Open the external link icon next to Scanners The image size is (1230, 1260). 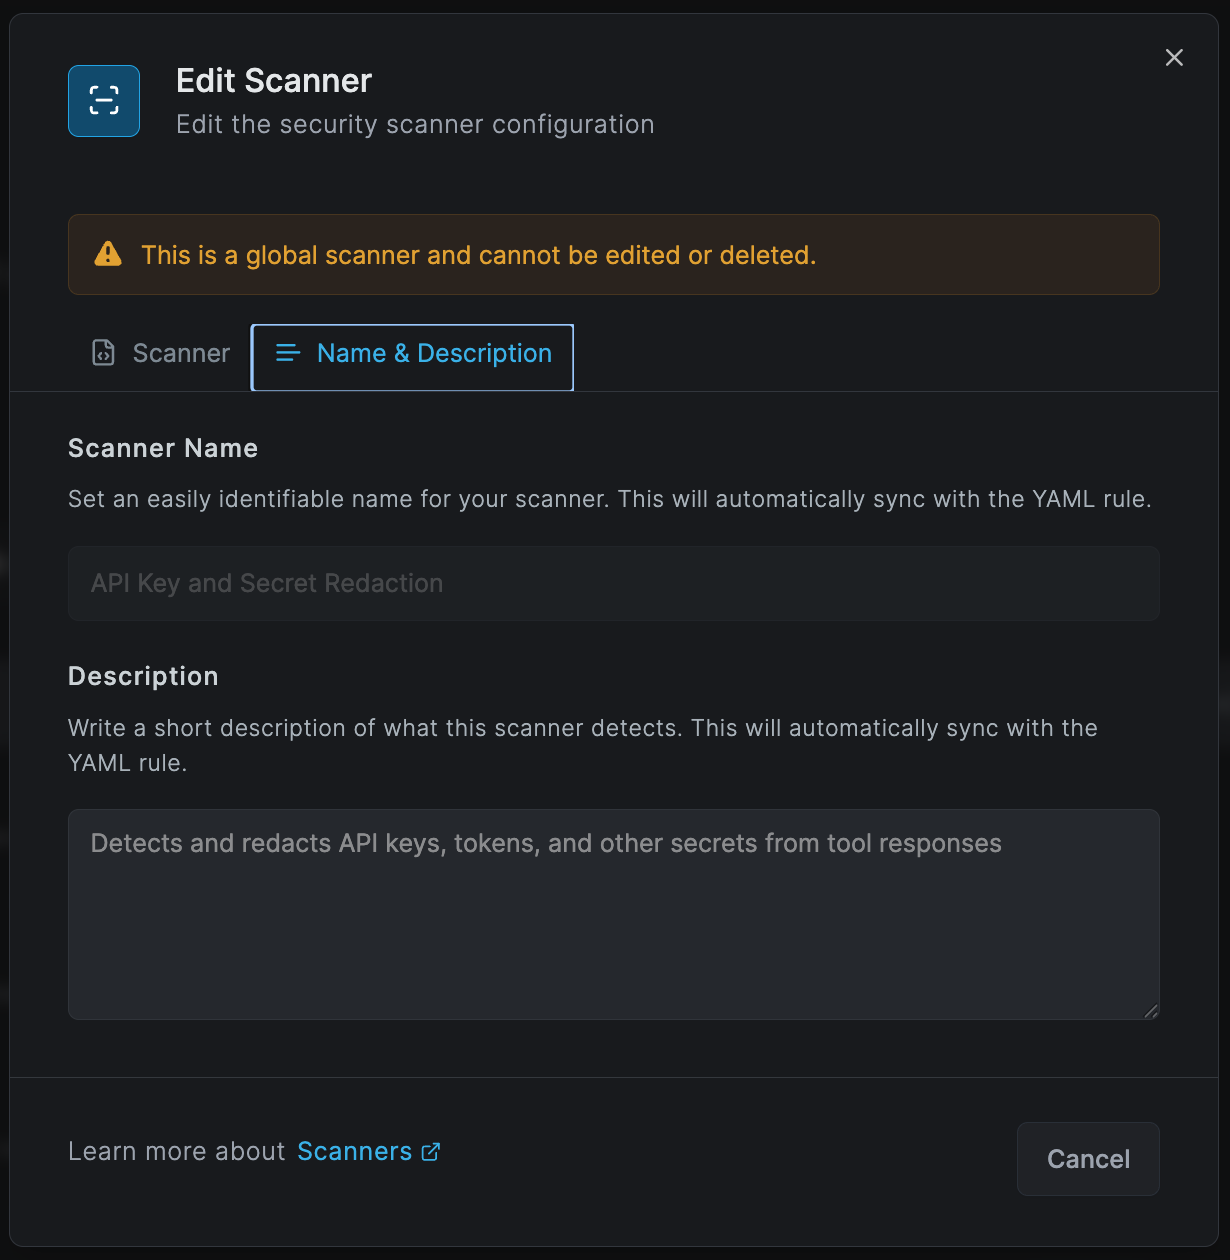coord(431,1151)
